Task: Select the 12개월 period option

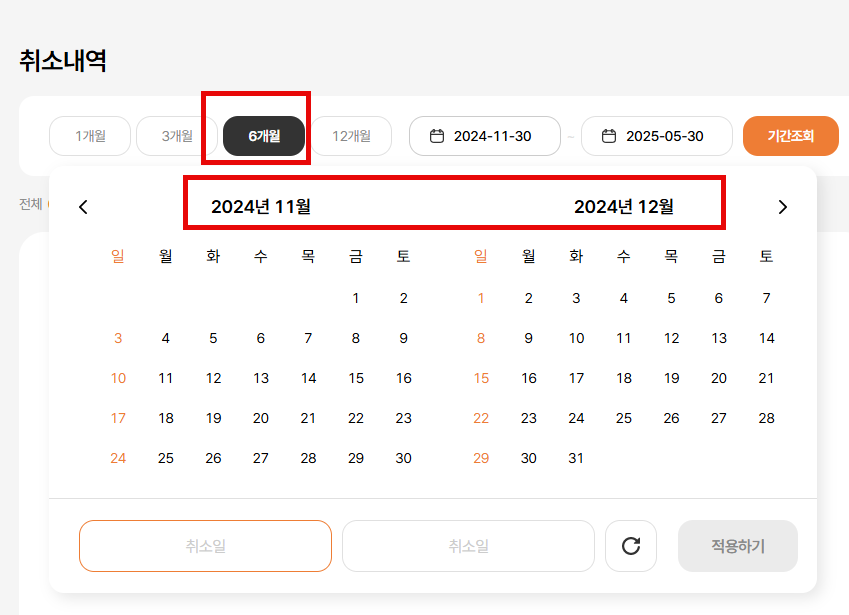Action: [351, 136]
